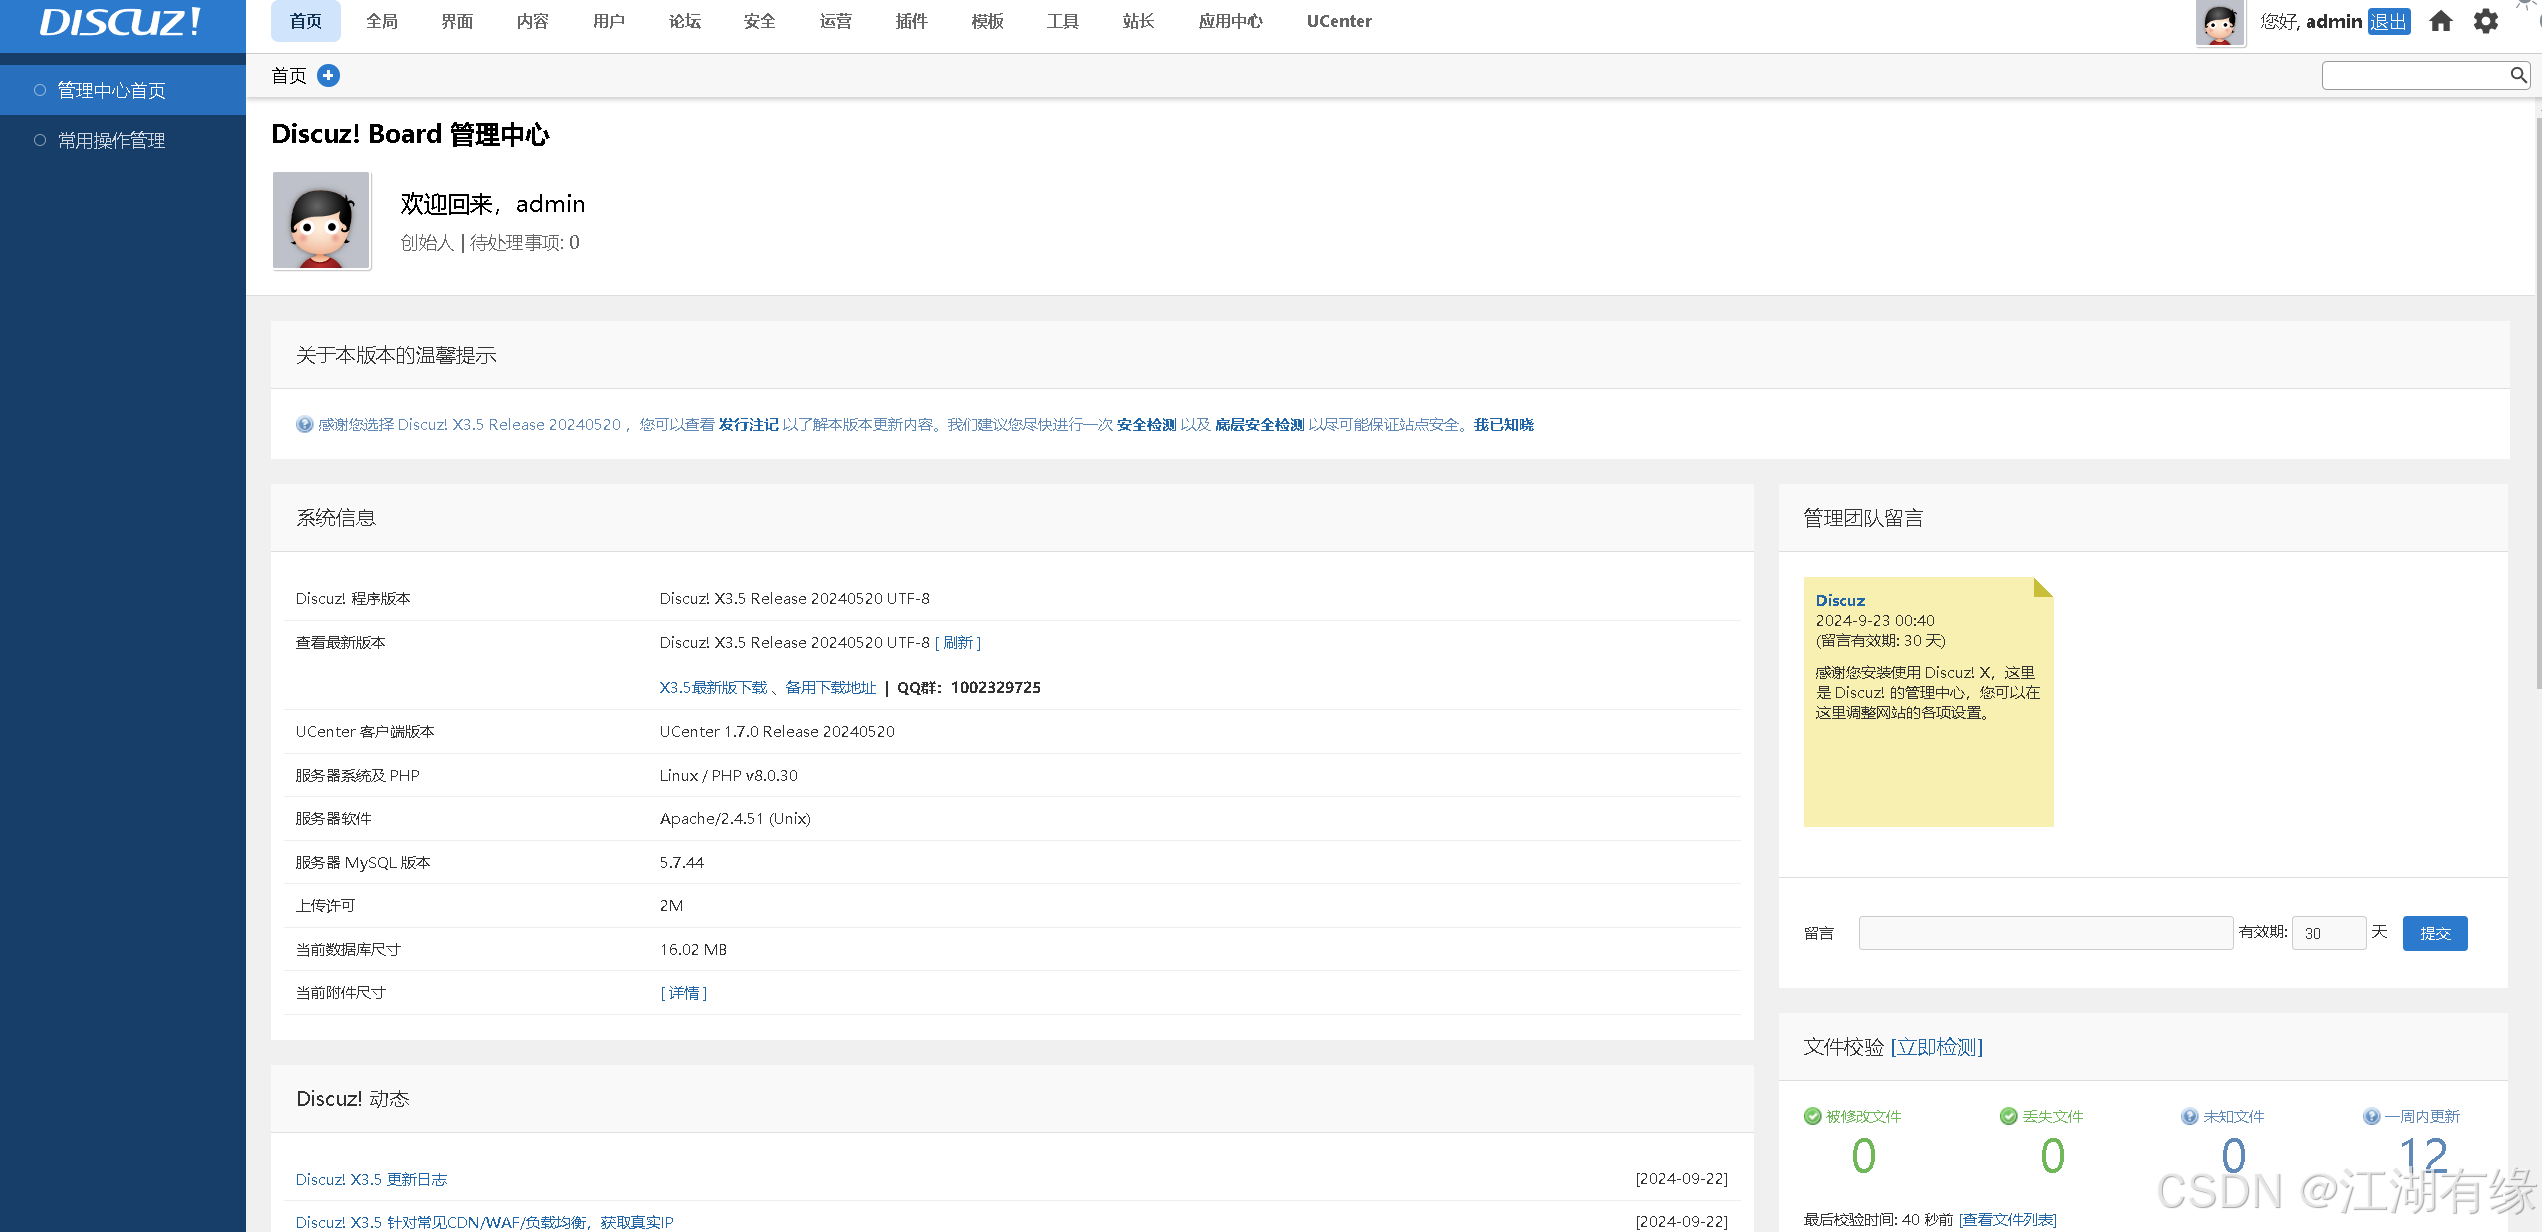Select 管理中心首页 in the sidebar

pyautogui.click(x=111, y=90)
